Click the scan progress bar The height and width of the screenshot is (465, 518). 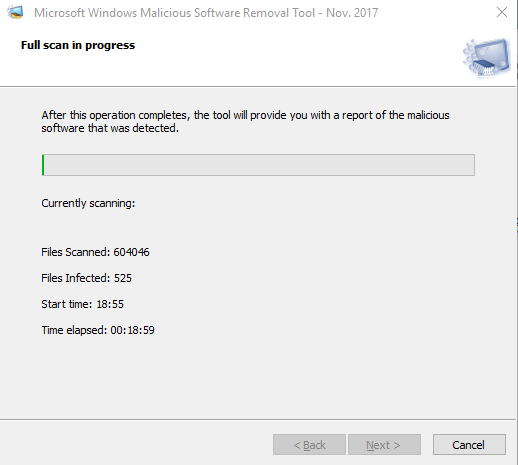258,165
